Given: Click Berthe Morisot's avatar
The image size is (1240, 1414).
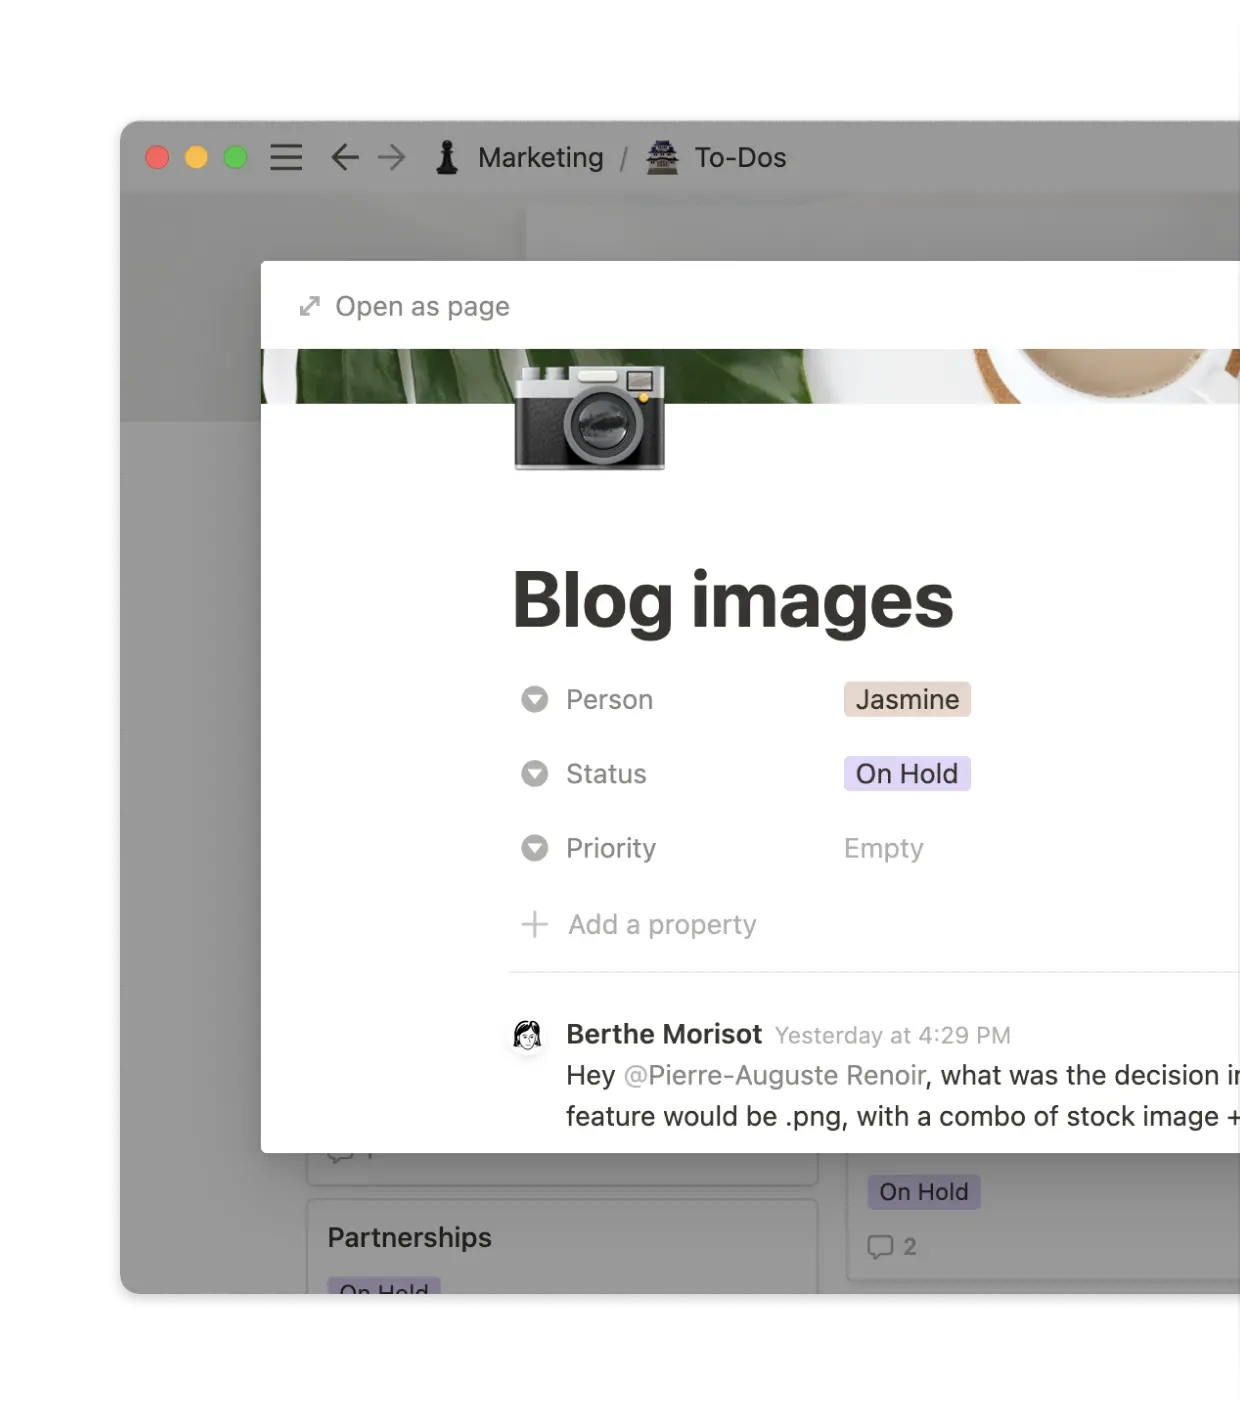Looking at the screenshot, I should point(527,1037).
